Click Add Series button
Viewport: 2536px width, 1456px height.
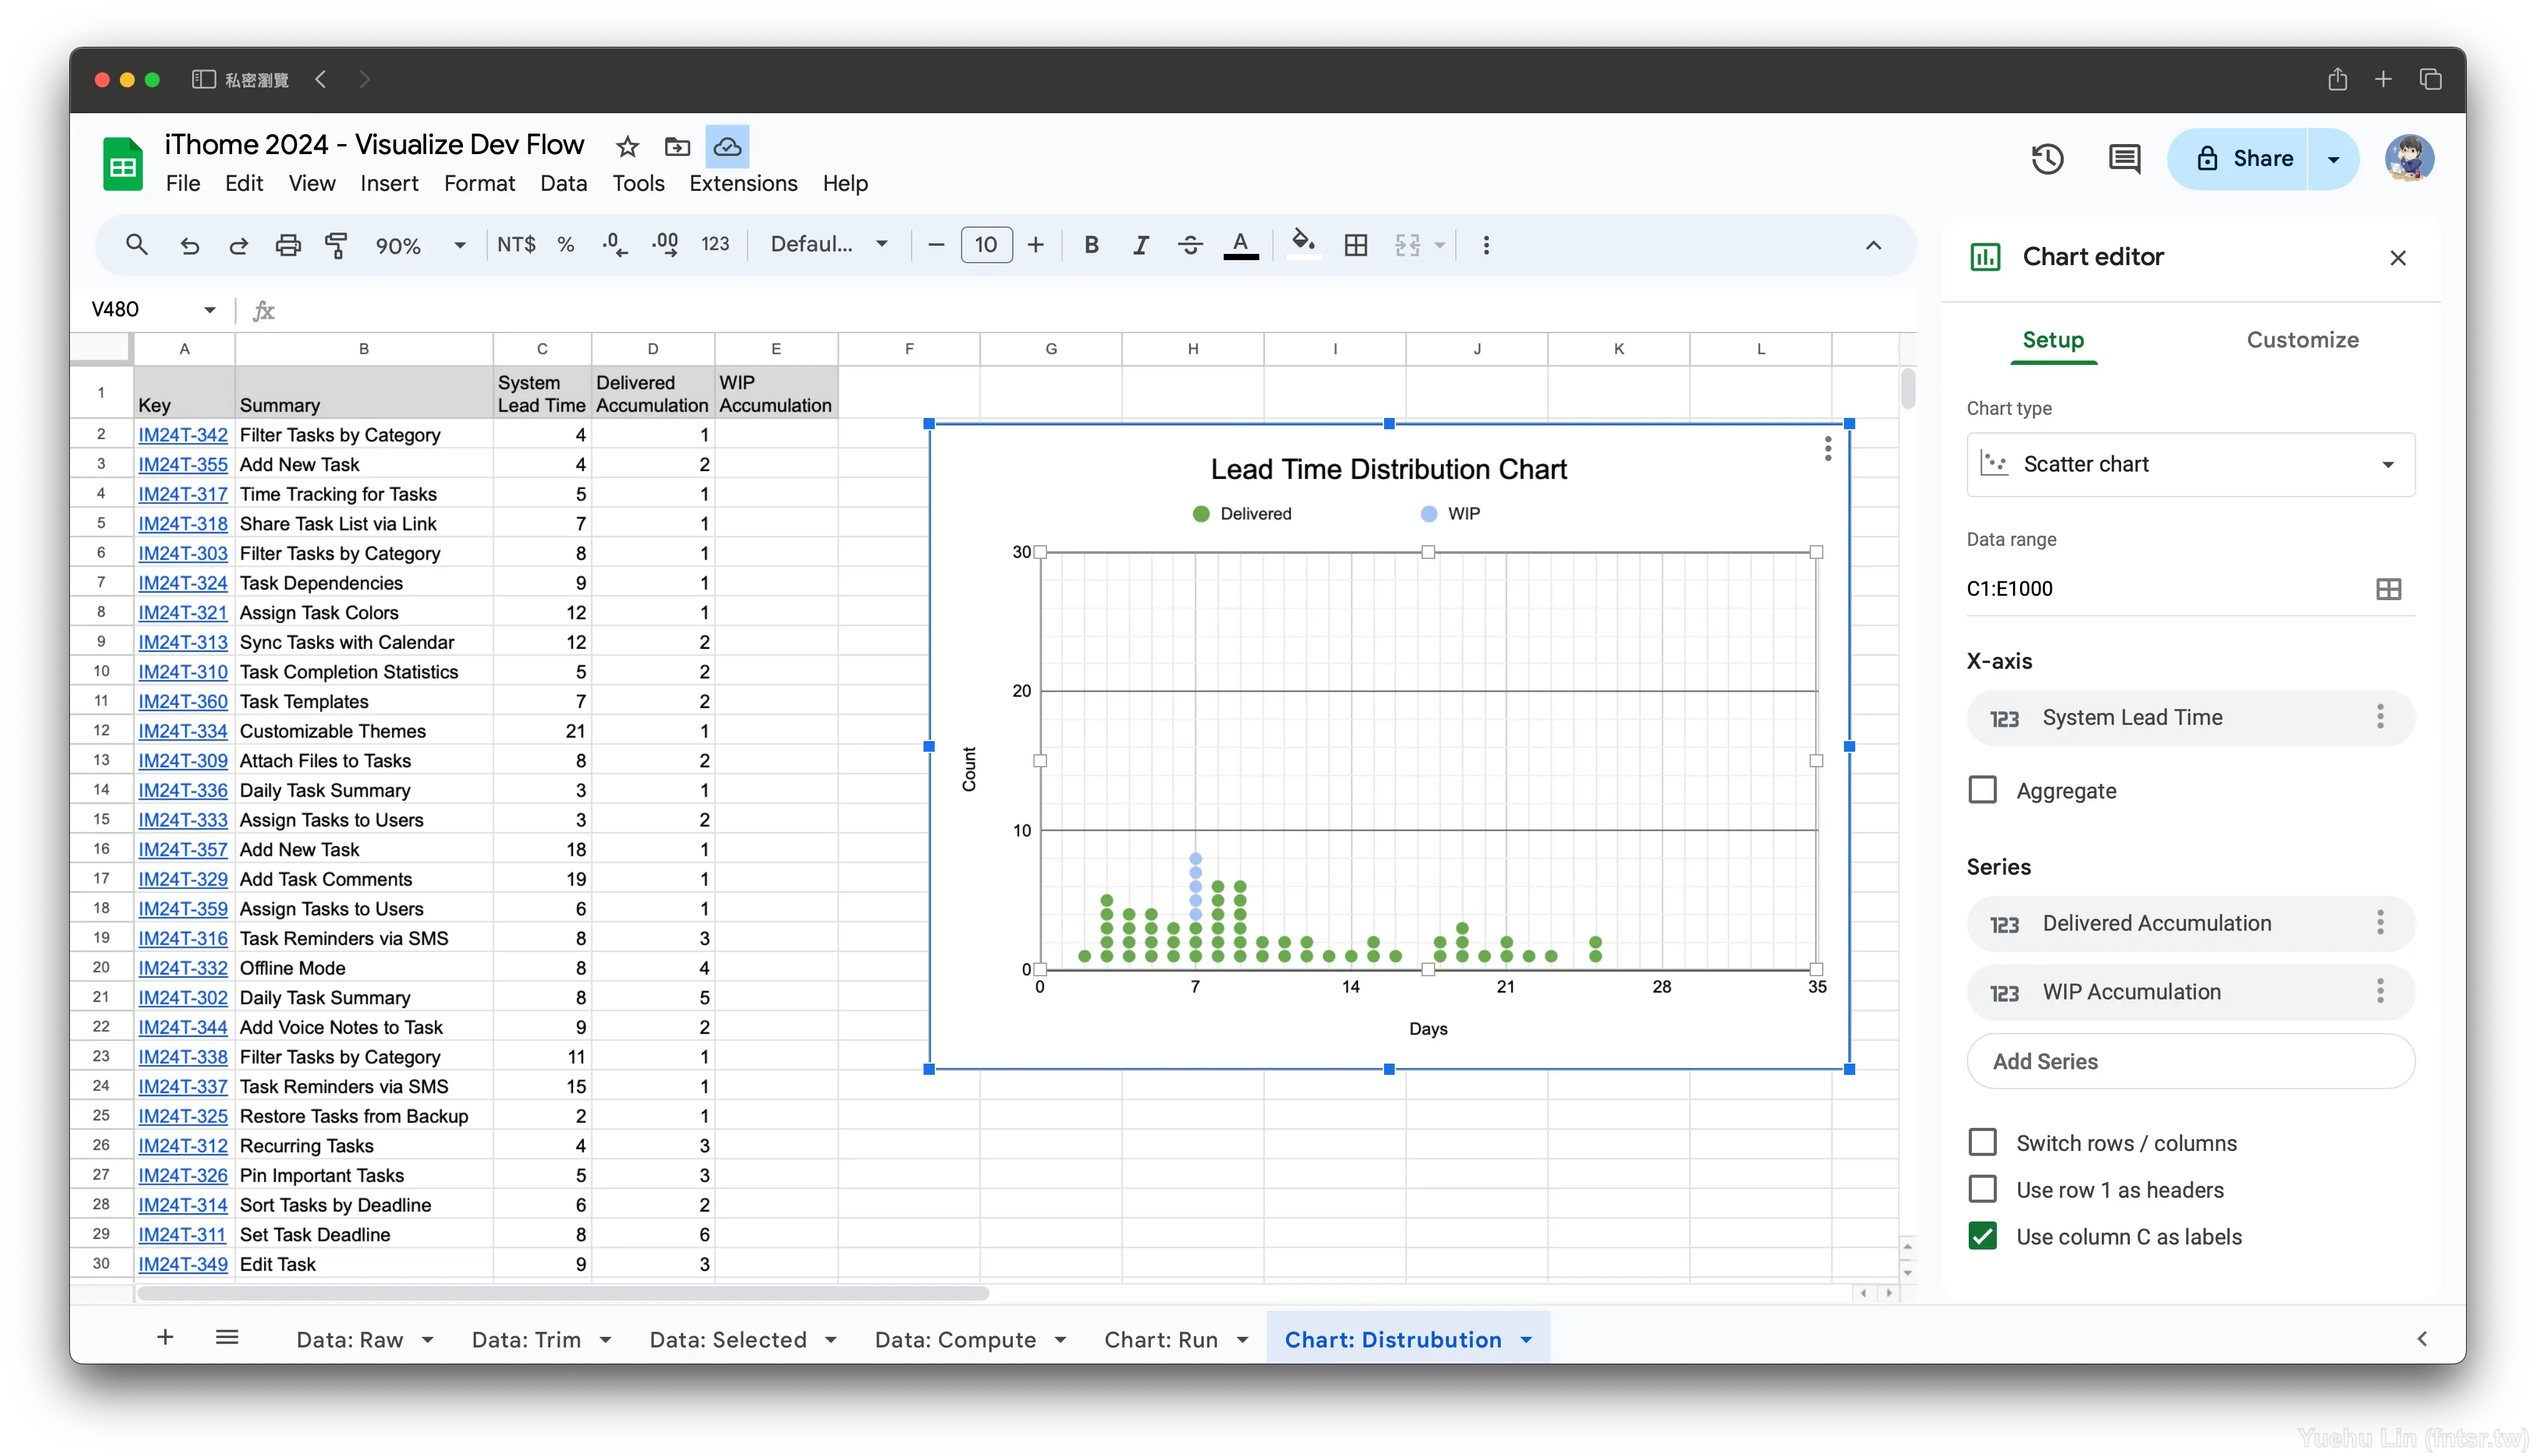[2047, 1060]
